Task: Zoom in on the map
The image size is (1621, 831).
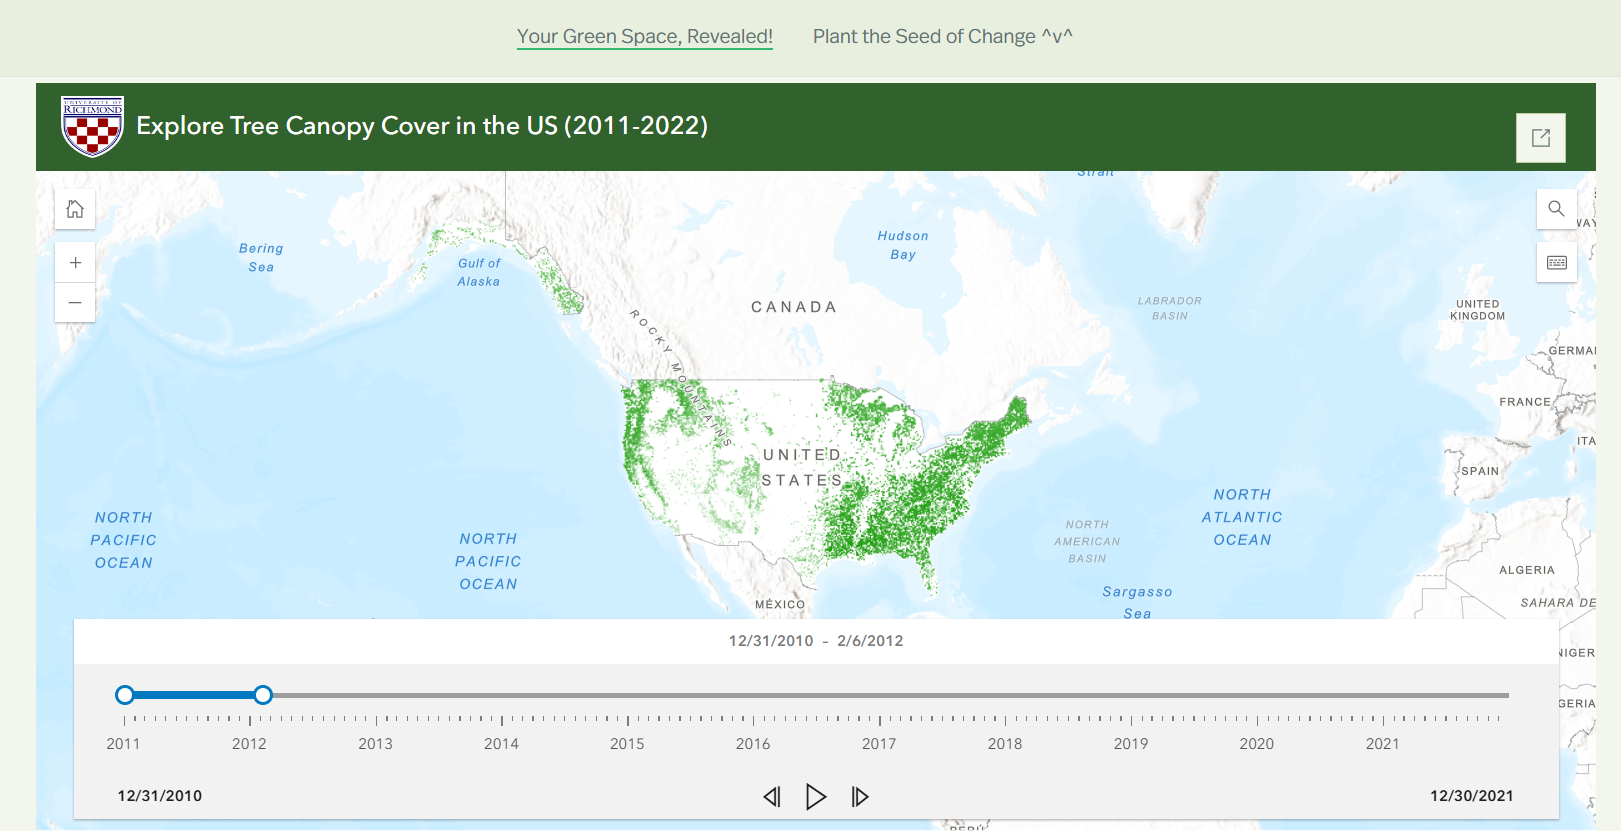Action: point(75,262)
